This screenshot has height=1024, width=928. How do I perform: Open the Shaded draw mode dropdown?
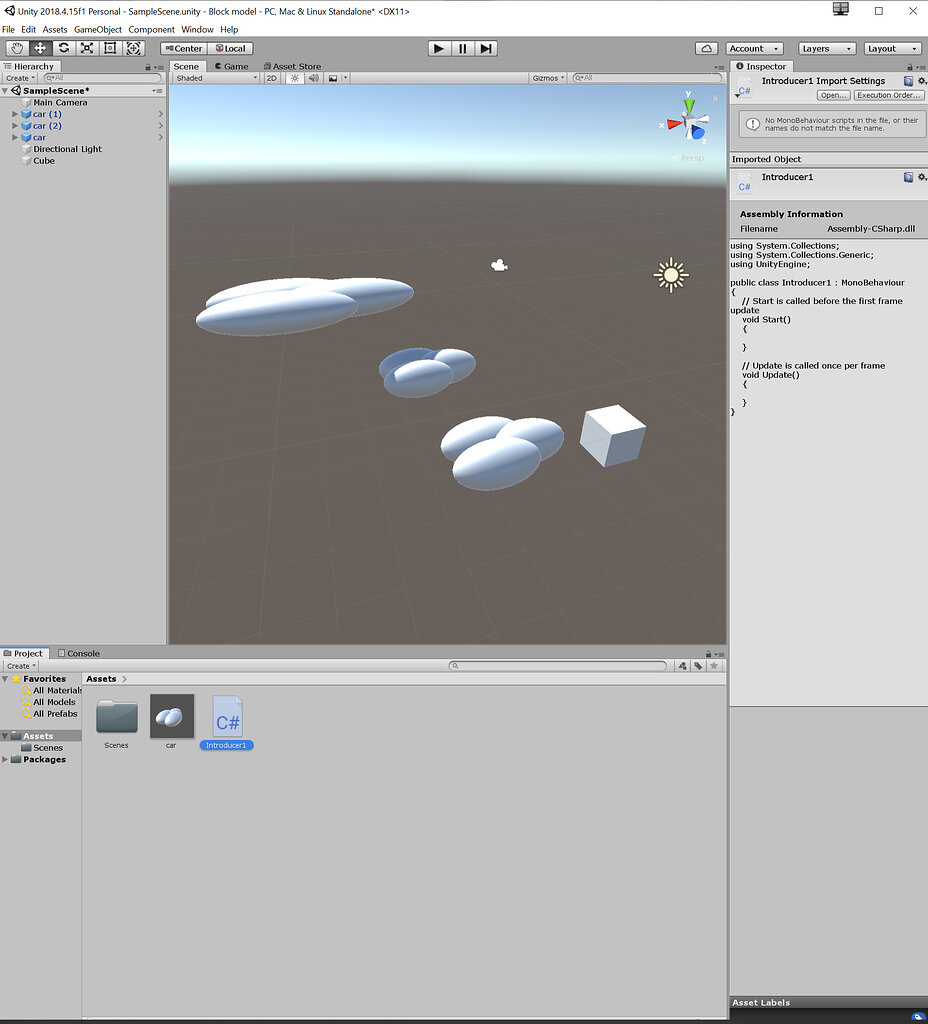pos(215,78)
